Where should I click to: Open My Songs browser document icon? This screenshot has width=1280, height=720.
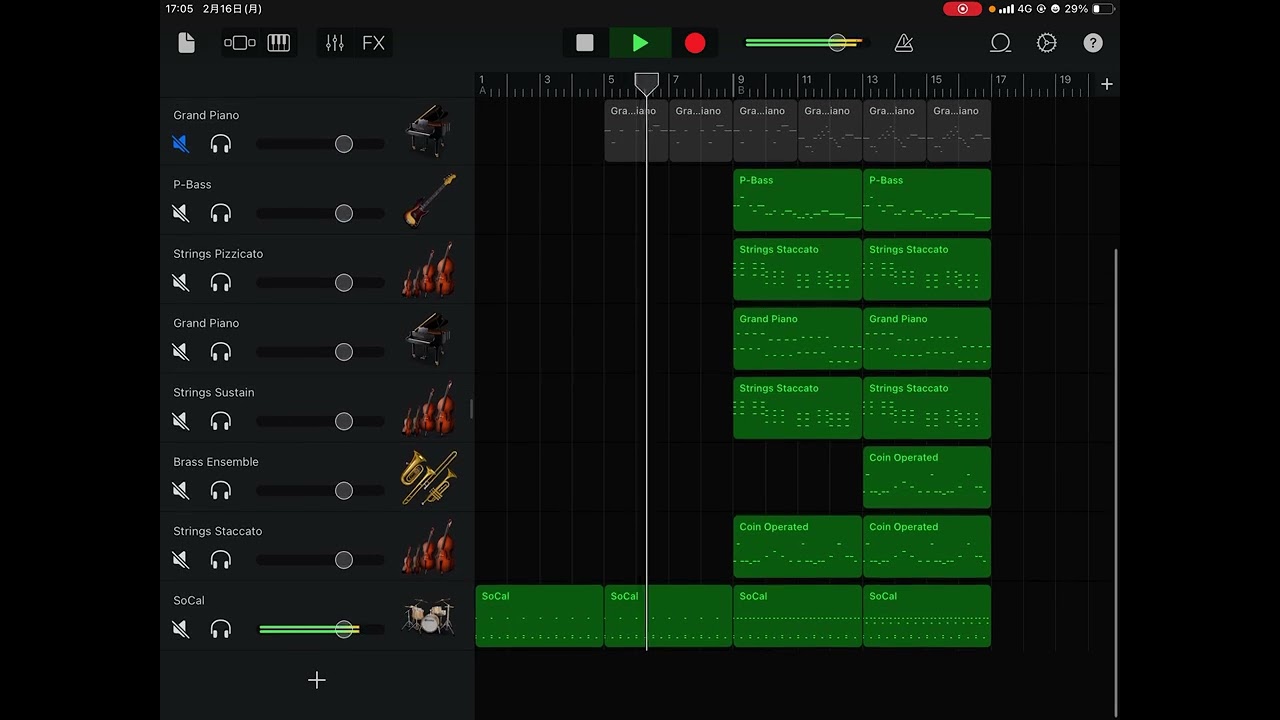pyautogui.click(x=186, y=43)
